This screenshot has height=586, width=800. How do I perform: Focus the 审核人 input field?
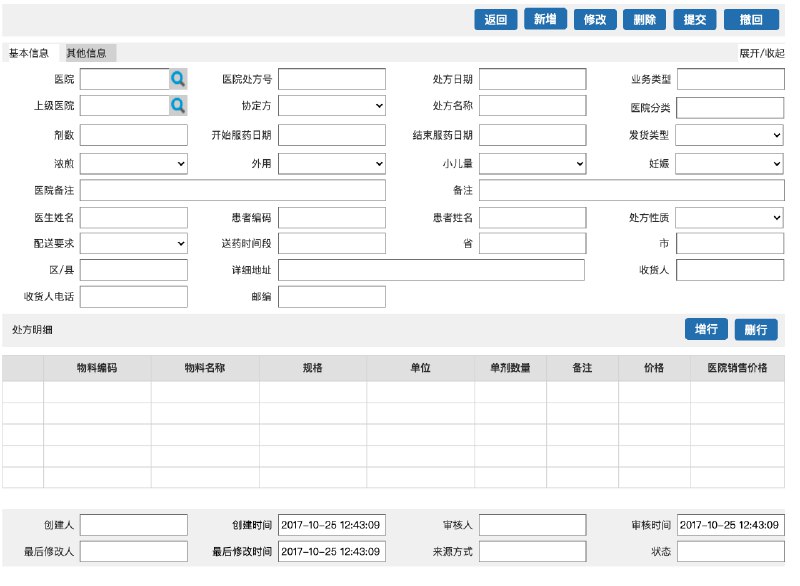click(x=532, y=525)
